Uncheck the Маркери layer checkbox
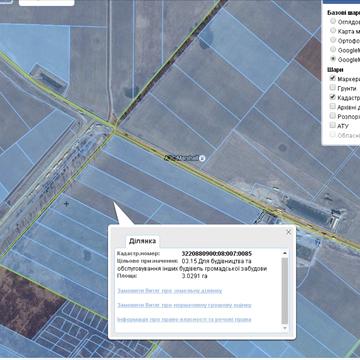Screen dimensions: 360x360 coord(332,78)
